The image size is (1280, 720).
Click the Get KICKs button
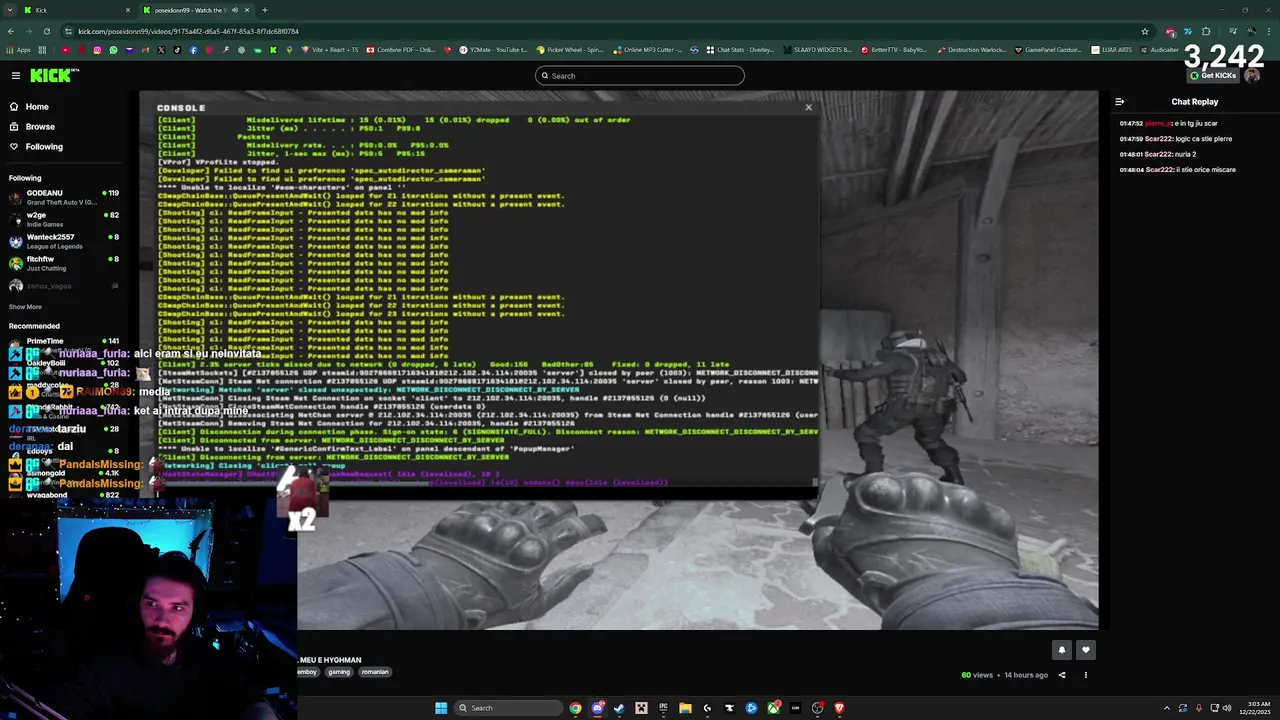click(1213, 75)
